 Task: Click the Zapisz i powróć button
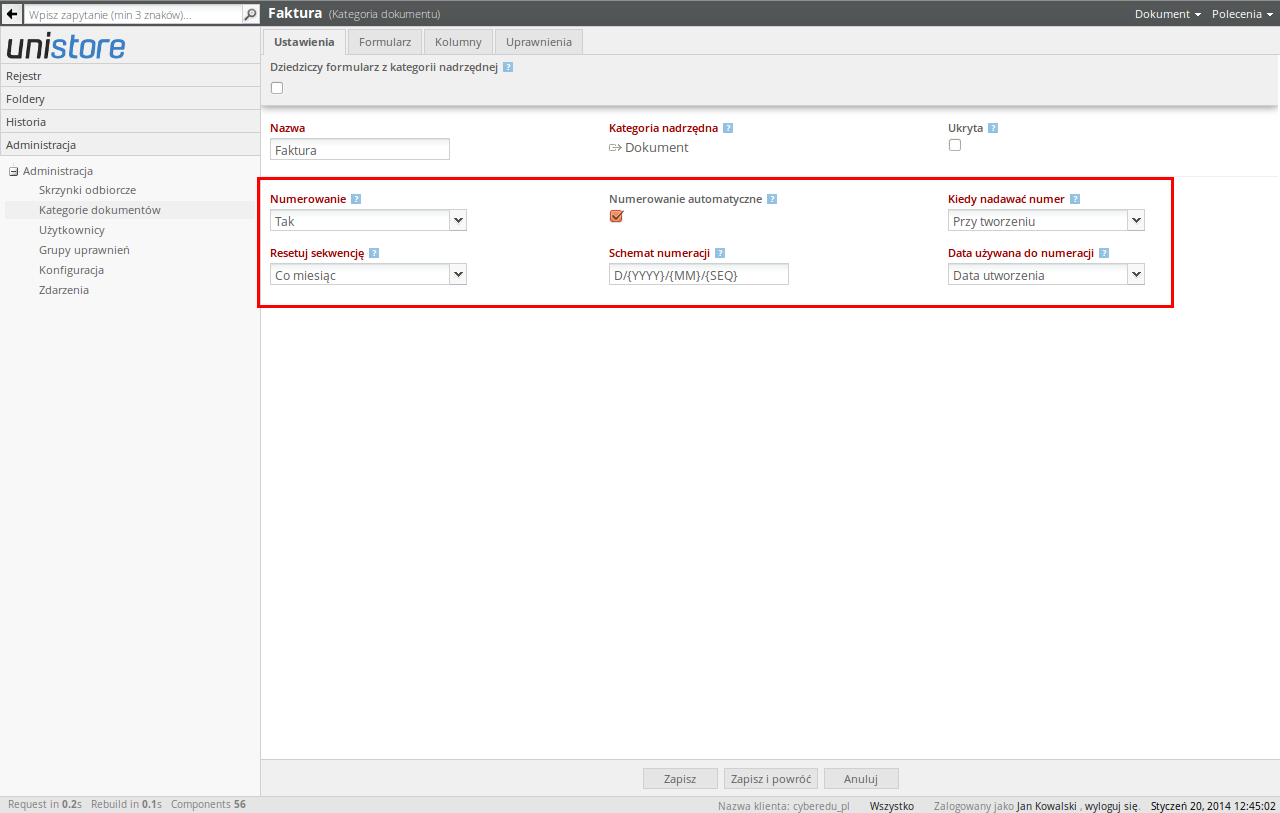771,778
